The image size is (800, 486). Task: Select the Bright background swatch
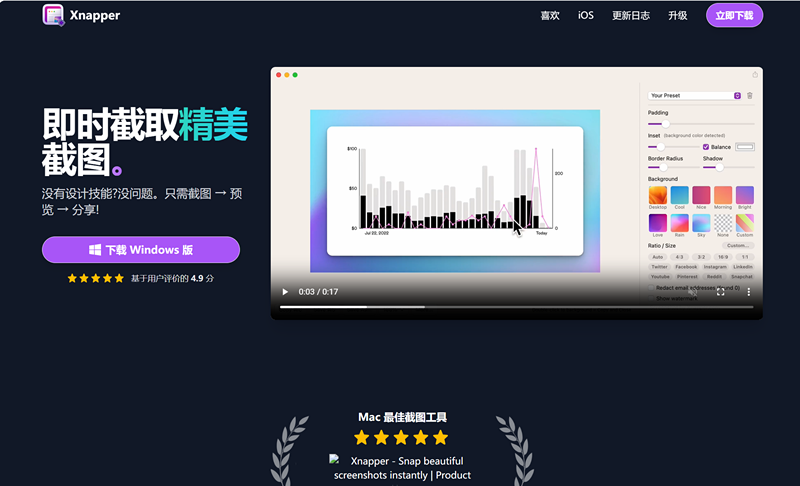745,195
